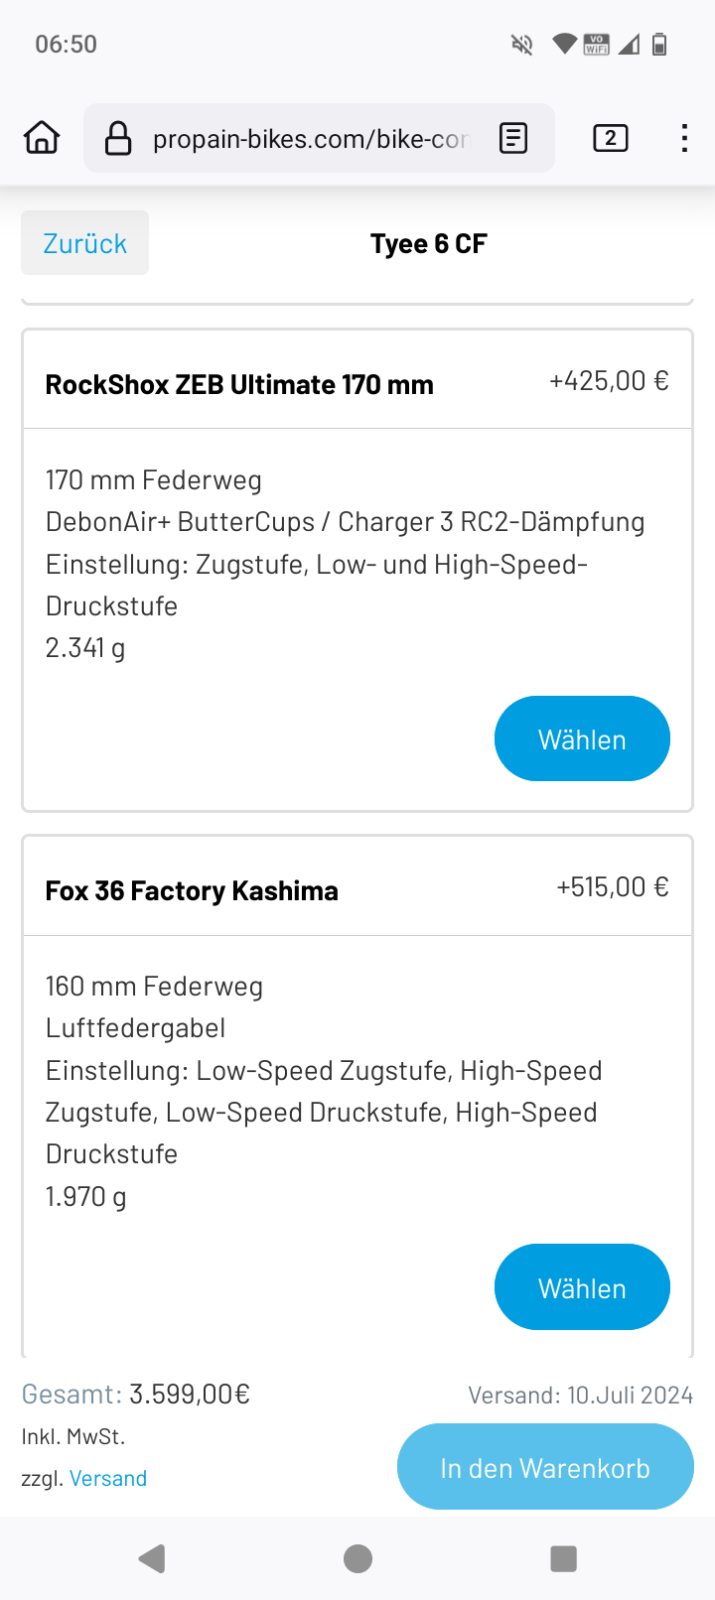Image resolution: width=715 pixels, height=1600 pixels.
Task: Go back with the Zurück button
Action: tap(85, 243)
